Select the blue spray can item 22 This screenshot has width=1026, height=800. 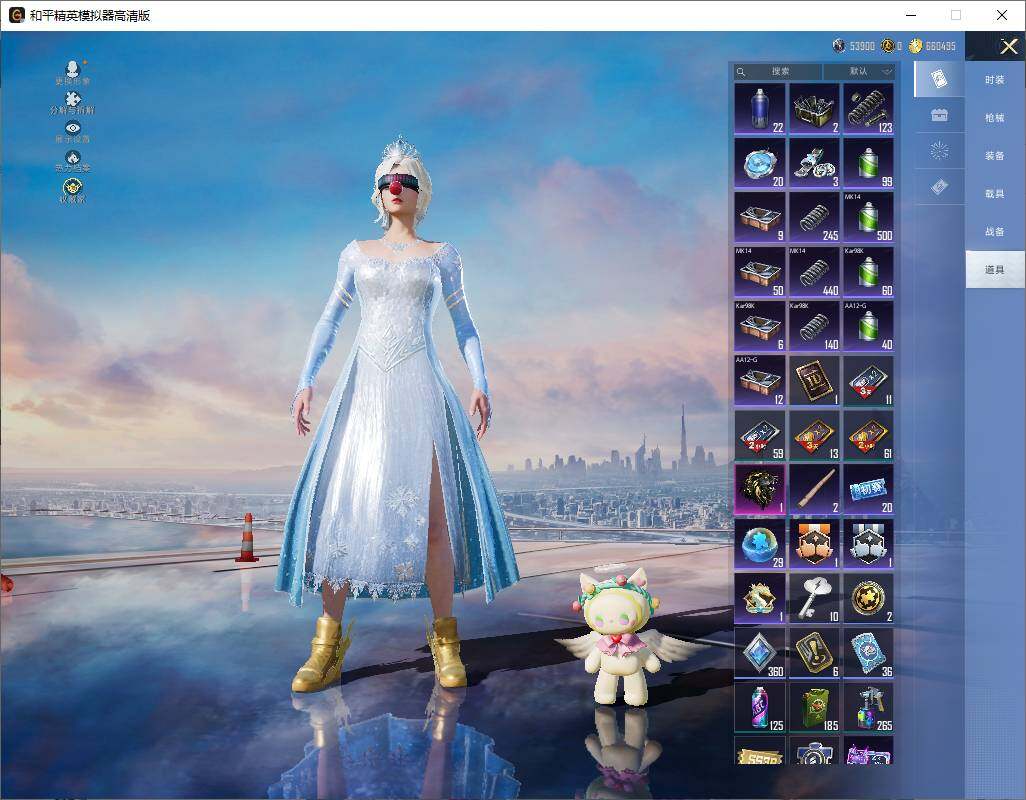[760, 109]
